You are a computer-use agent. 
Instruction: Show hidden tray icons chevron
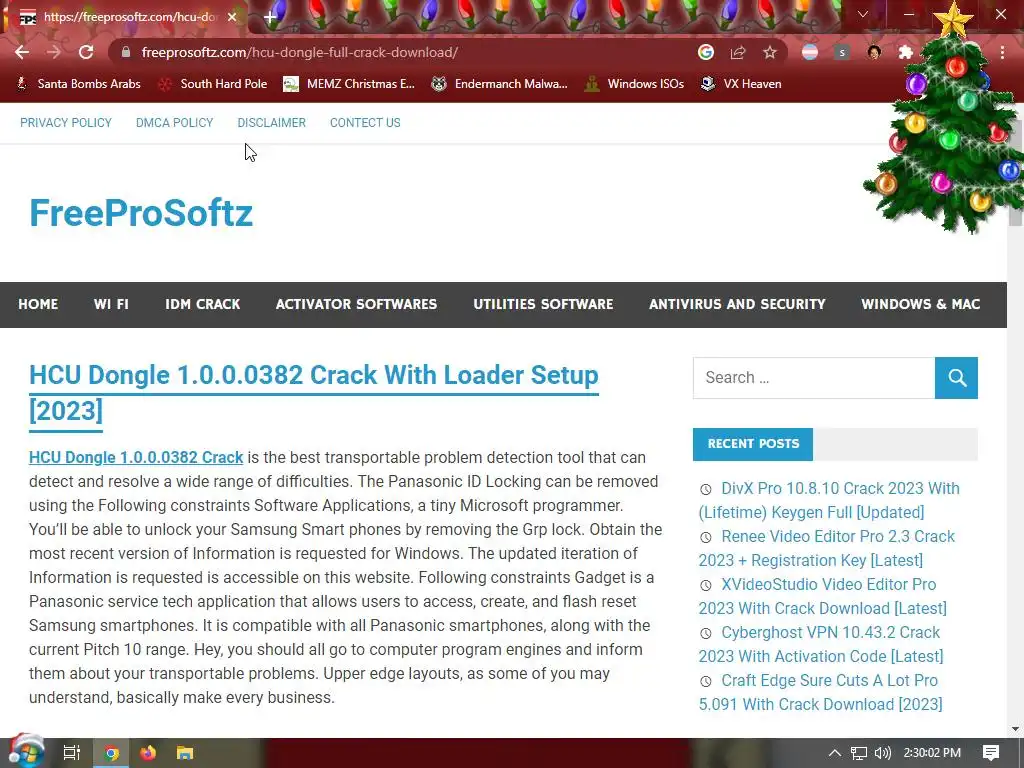tap(835, 753)
